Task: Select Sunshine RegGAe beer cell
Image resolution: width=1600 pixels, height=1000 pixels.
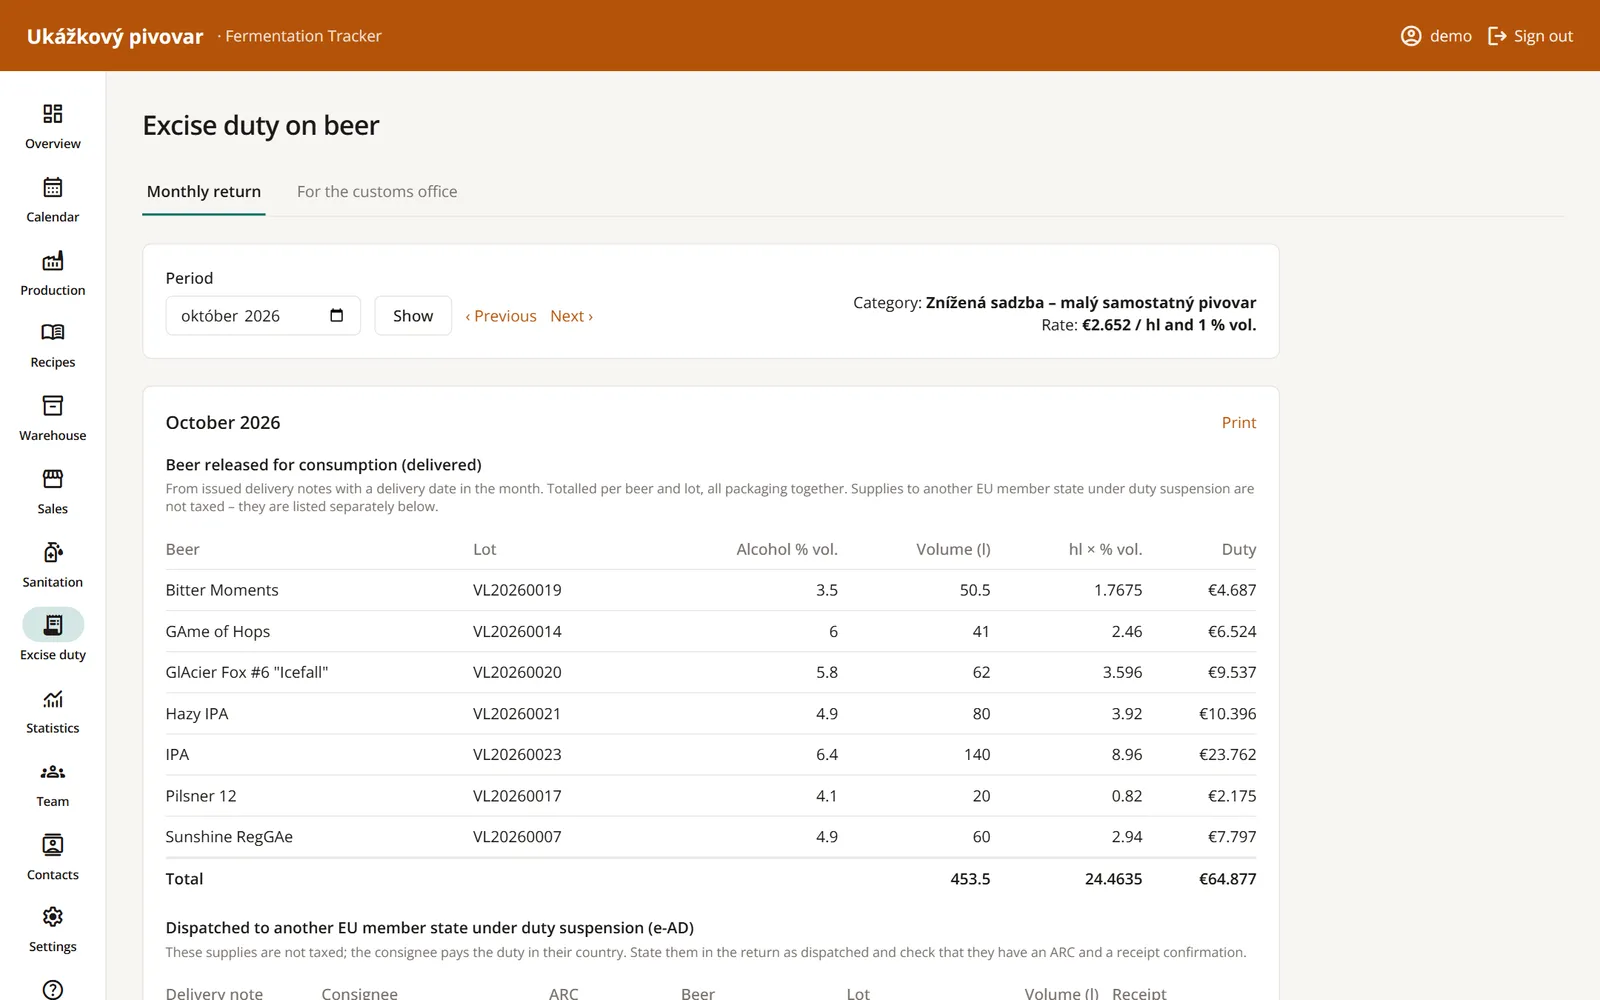Action: tap(229, 837)
